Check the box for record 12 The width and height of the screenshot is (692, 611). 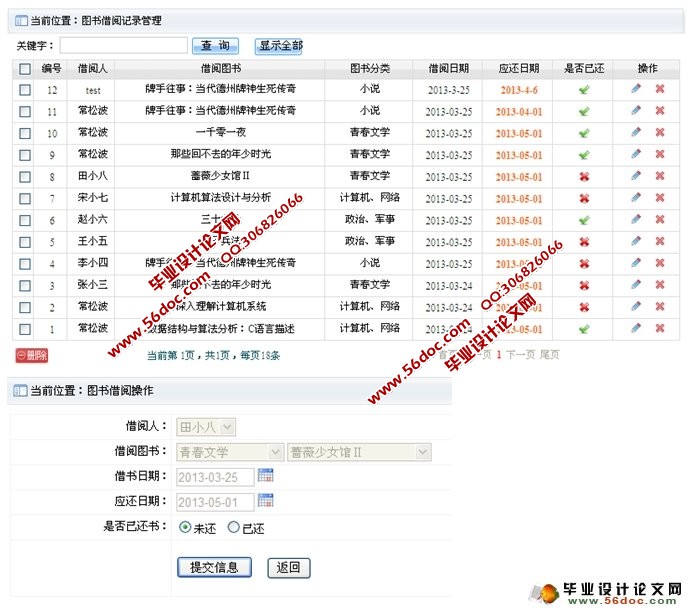point(25,90)
